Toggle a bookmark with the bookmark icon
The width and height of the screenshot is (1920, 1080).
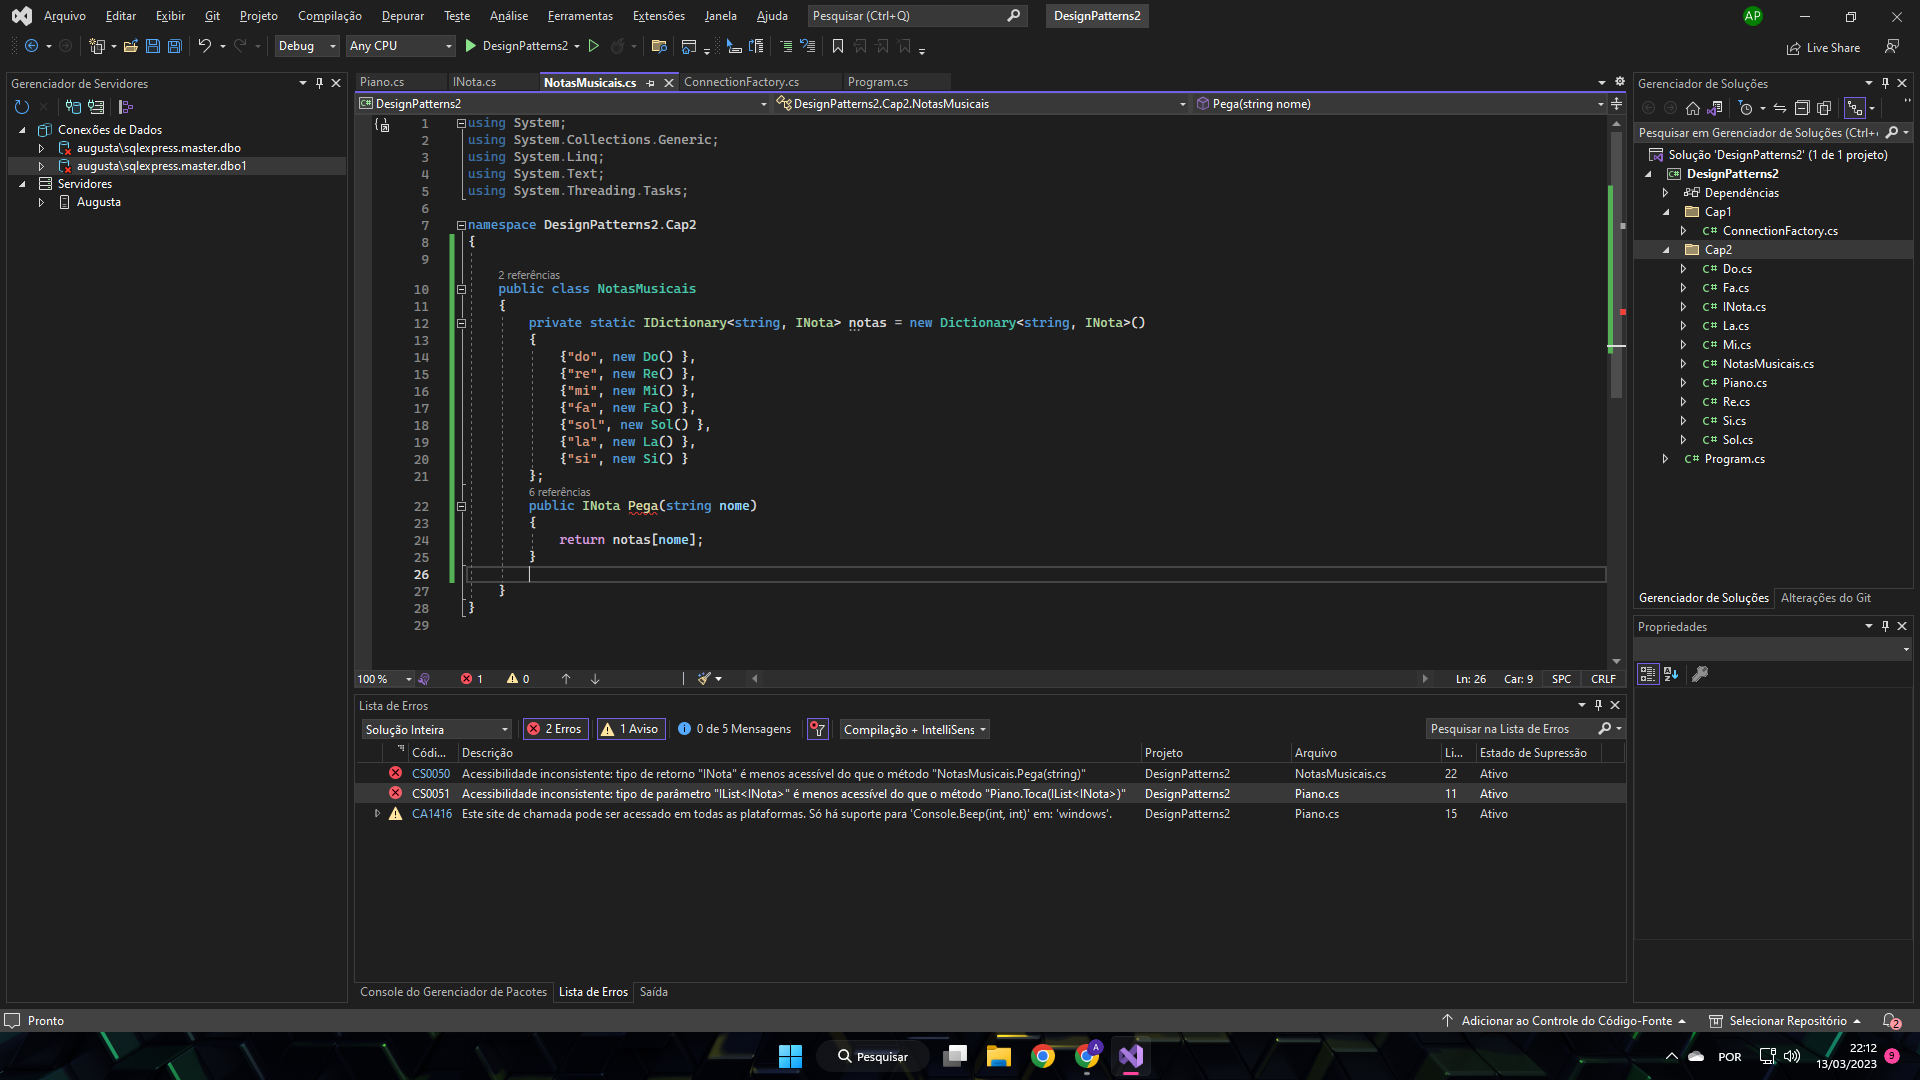838,46
